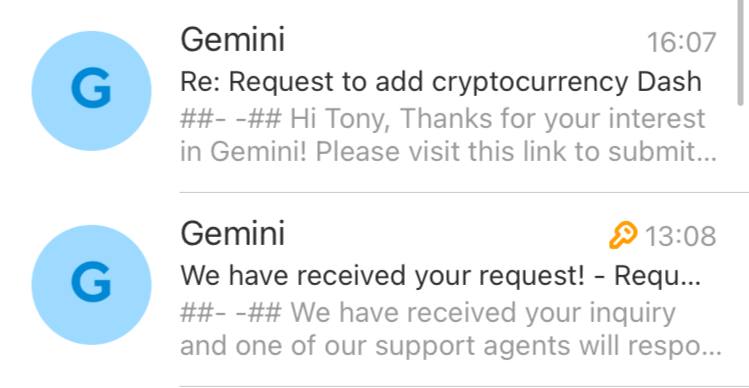
Task: Click the message list scrollbar
Action: coord(742,52)
